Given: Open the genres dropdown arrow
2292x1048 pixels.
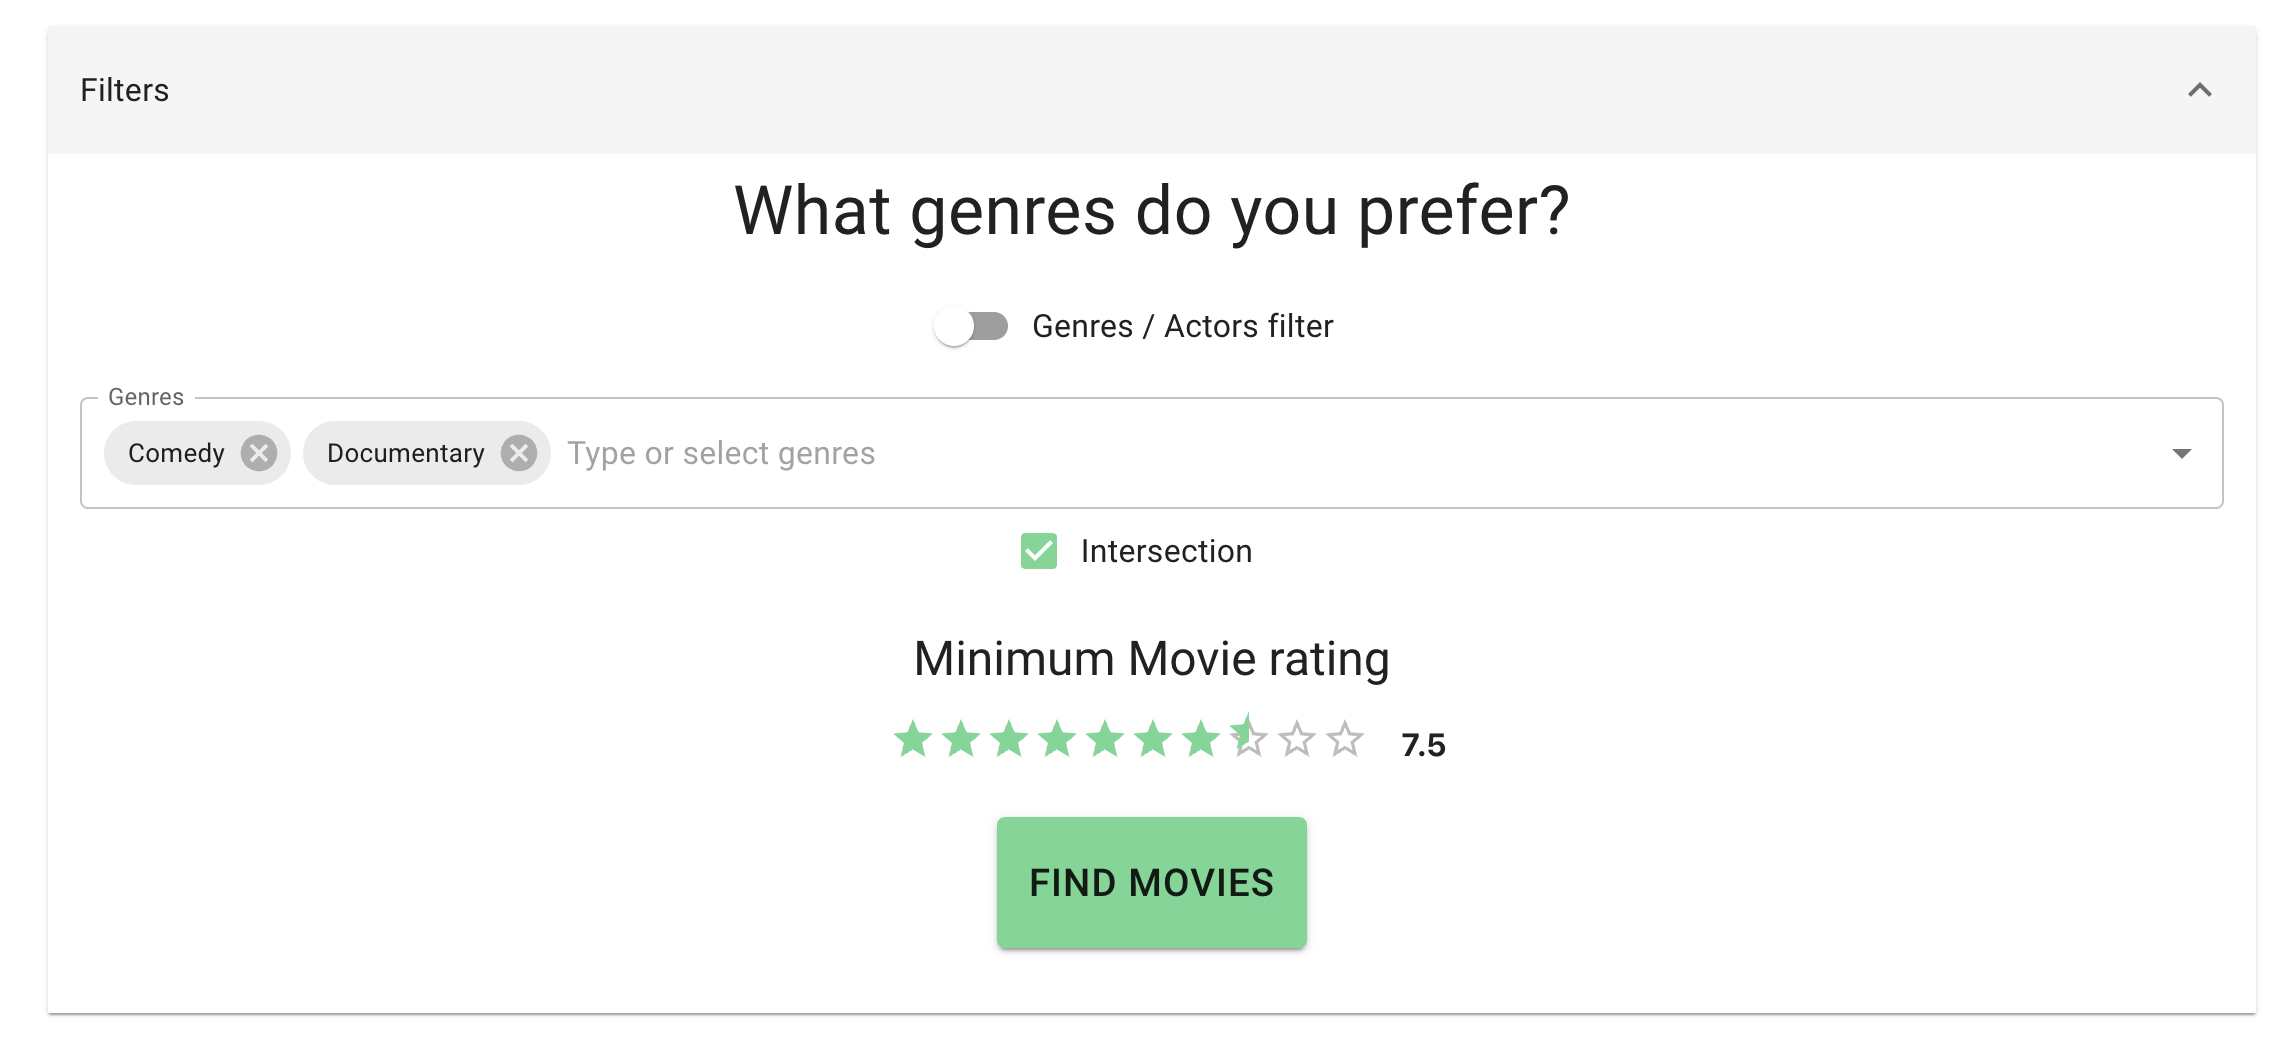Looking at the screenshot, I should click(x=2182, y=453).
